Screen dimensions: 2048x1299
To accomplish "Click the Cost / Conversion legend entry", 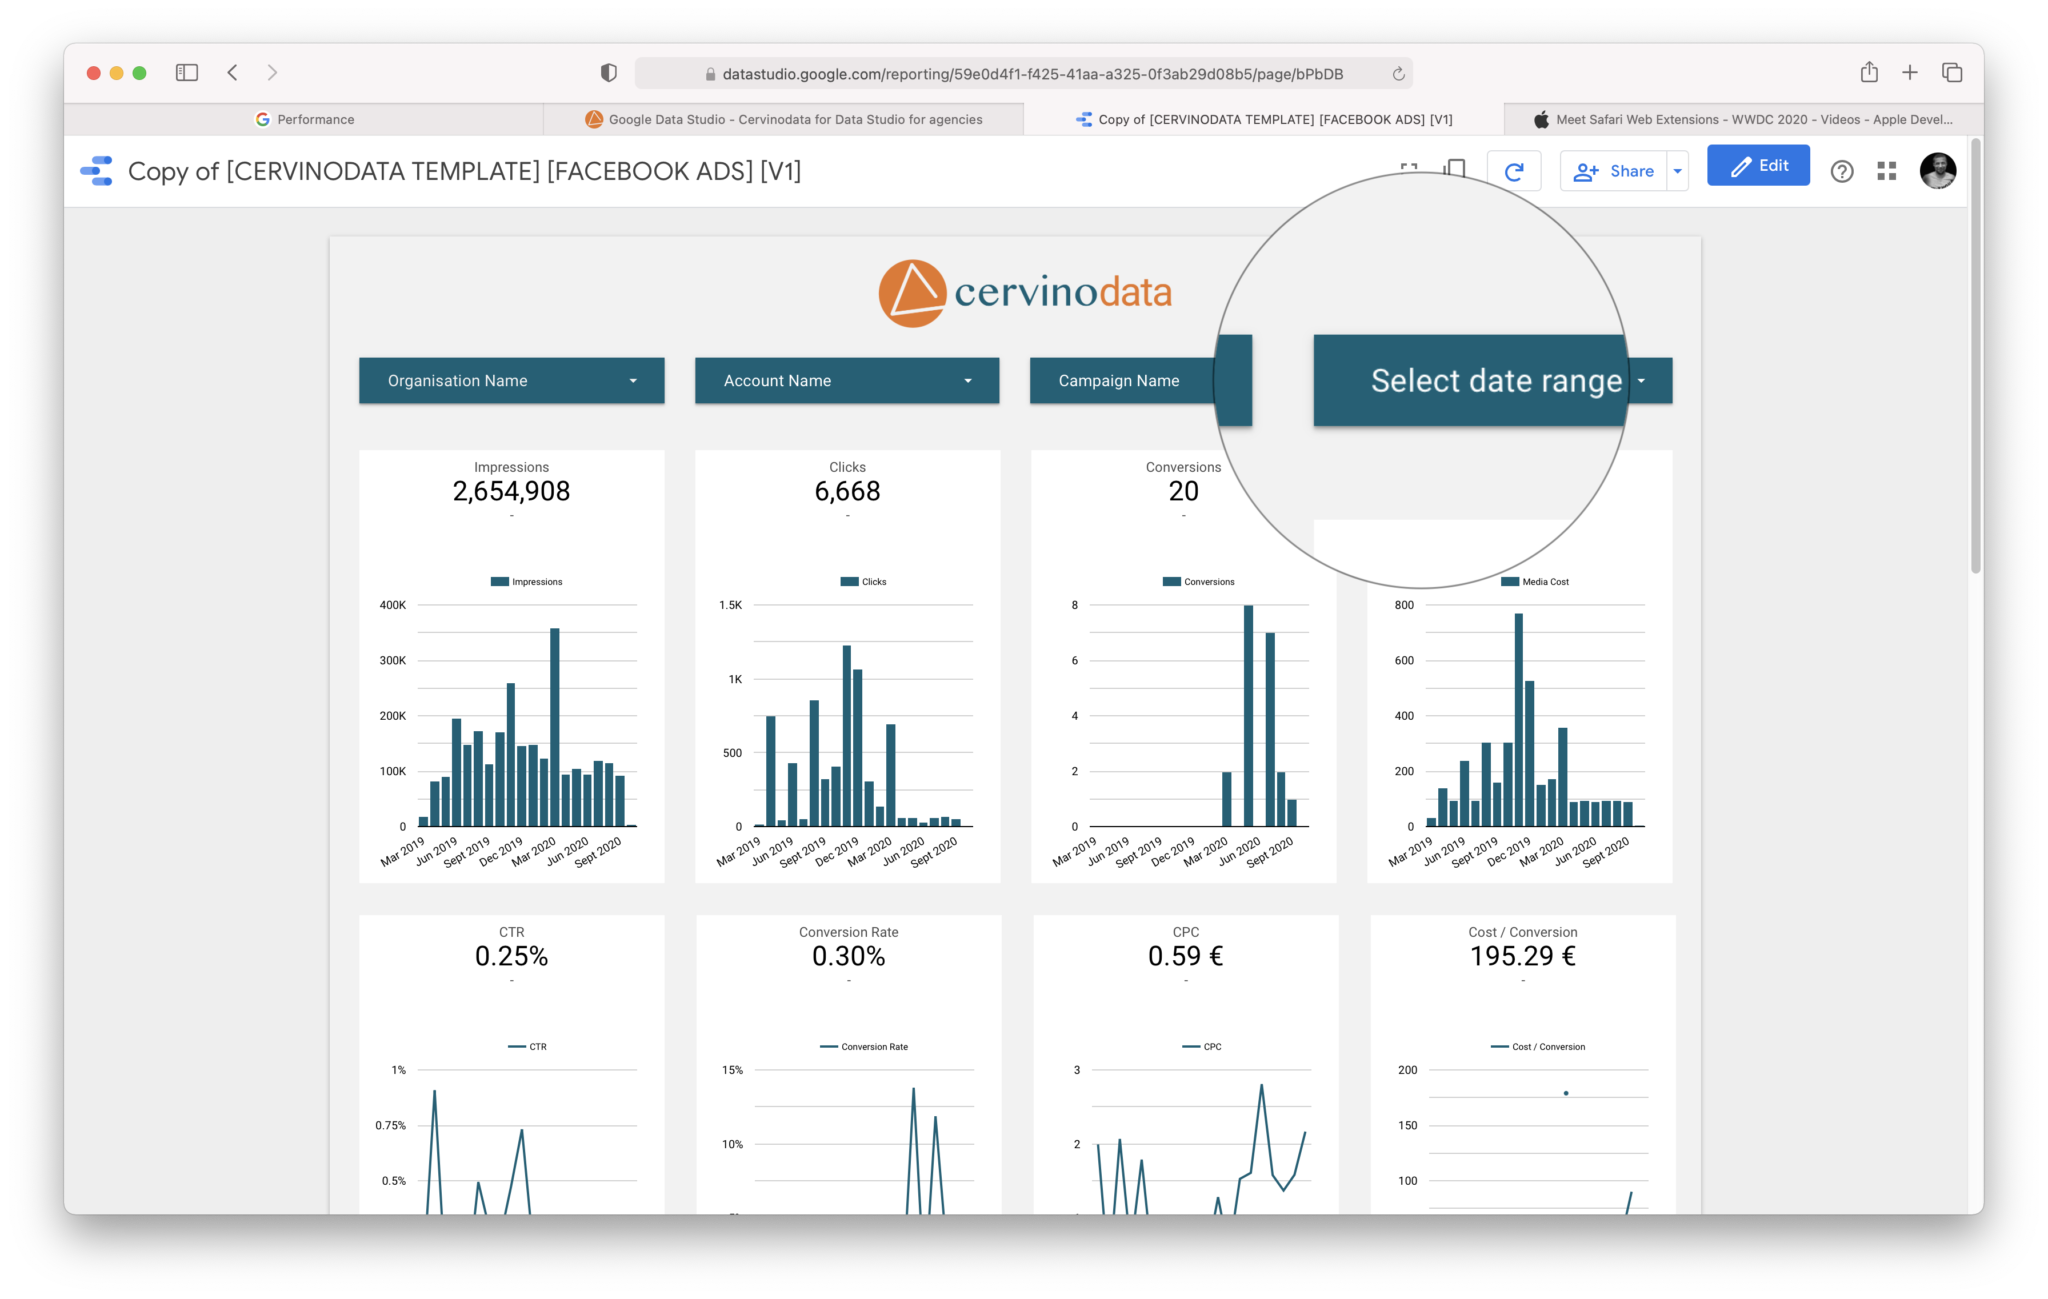I will (x=1538, y=1046).
